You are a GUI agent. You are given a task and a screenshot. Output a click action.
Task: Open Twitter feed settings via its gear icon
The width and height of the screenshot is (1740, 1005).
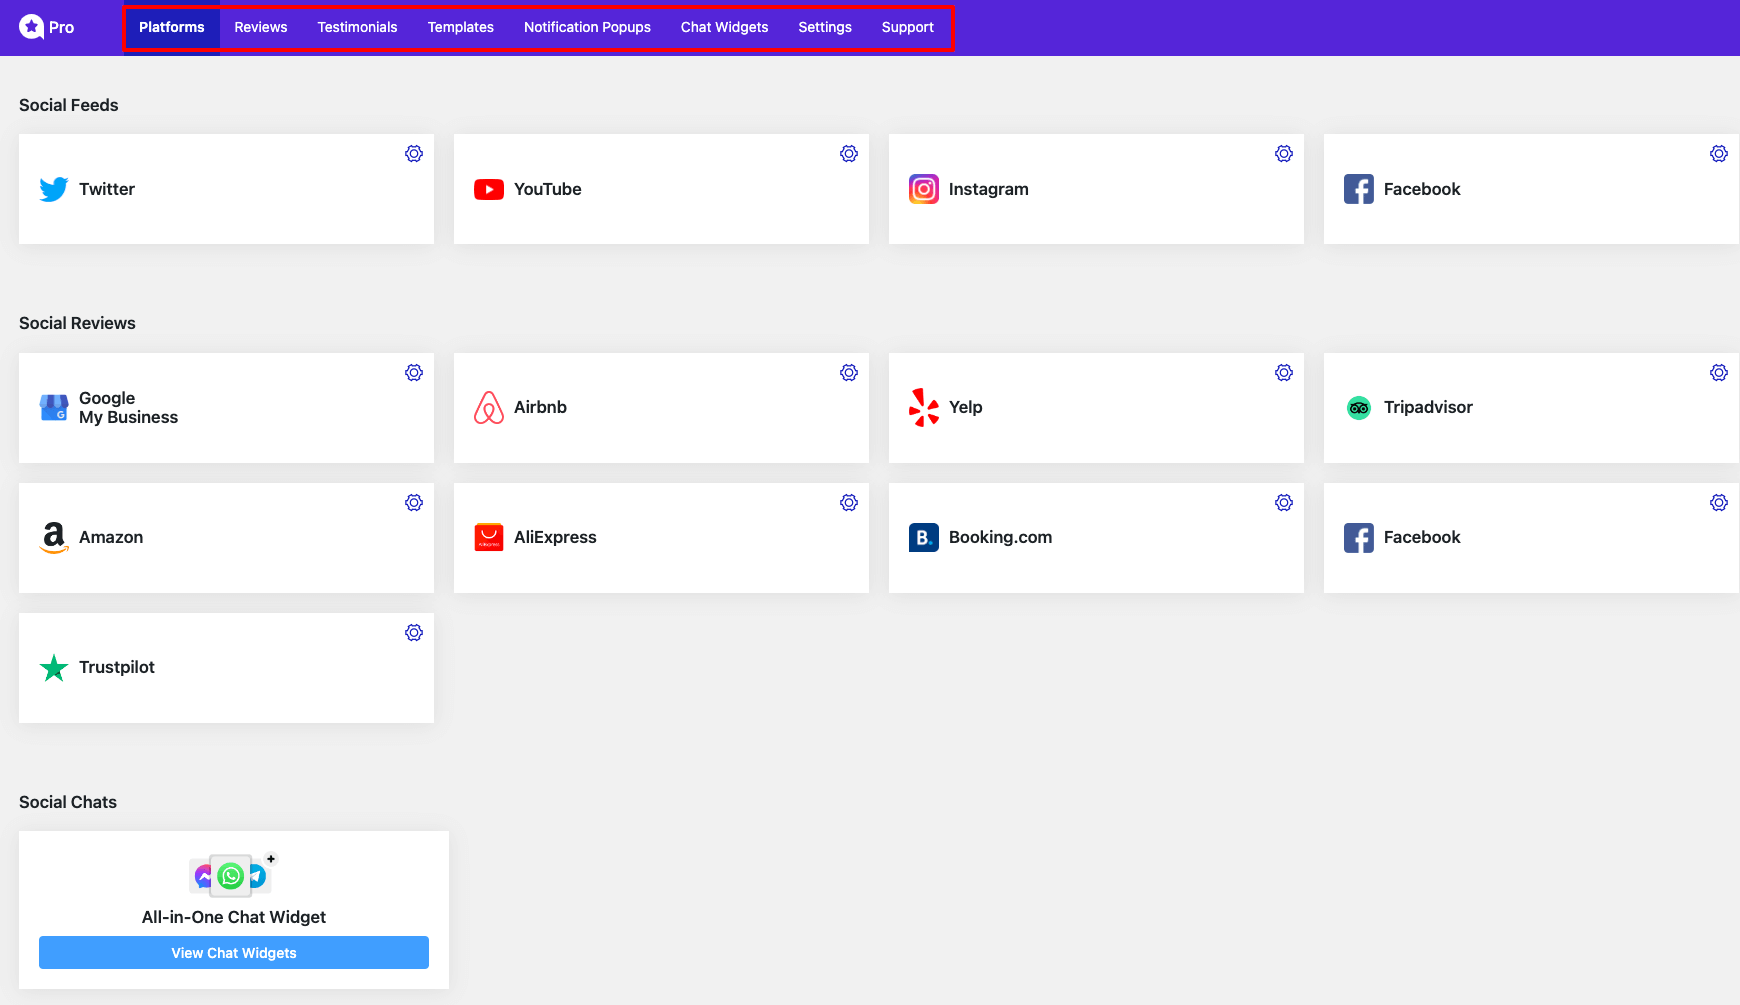click(414, 153)
